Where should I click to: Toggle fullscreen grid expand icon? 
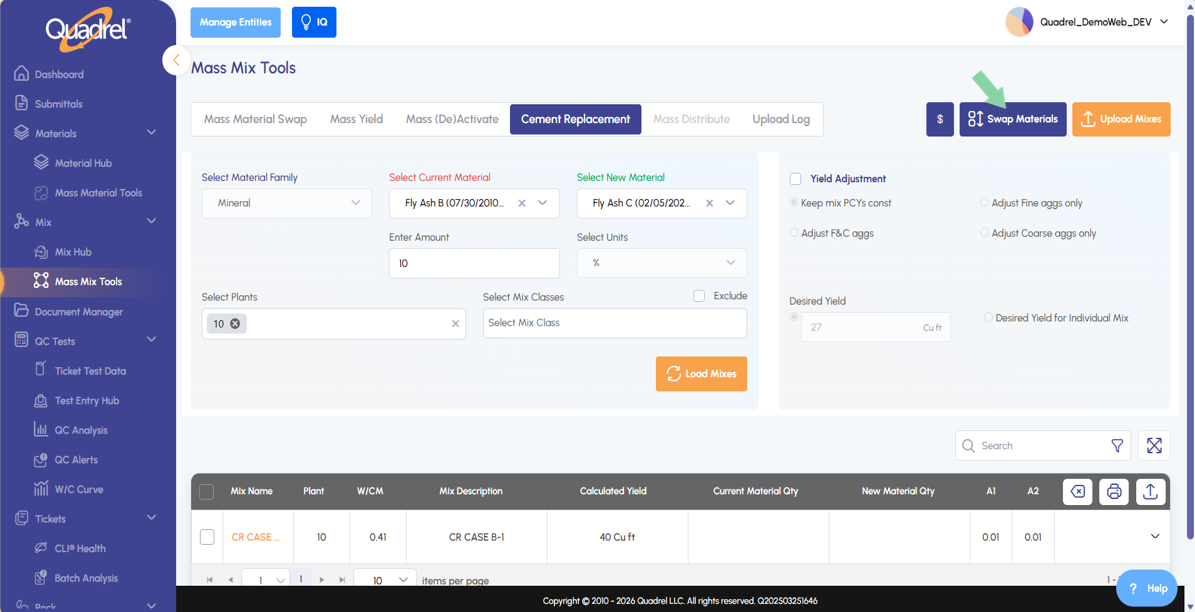click(1154, 445)
